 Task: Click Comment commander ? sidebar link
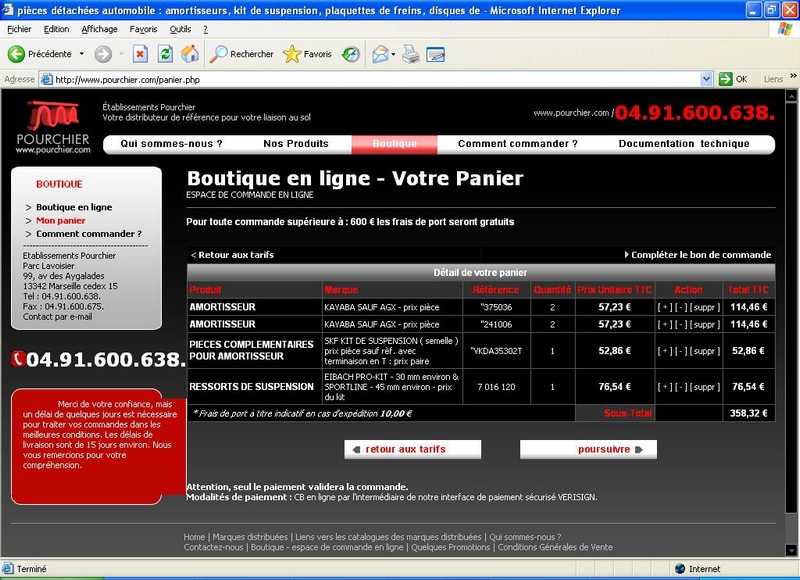[x=89, y=234]
